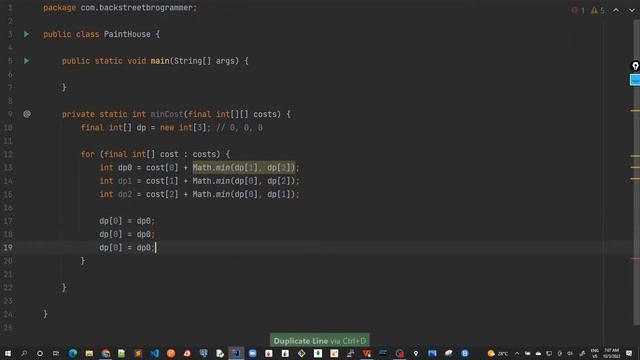Open Task View from the taskbar
Image resolution: width=640 pixels, height=360 pixels.
[x=56, y=353]
